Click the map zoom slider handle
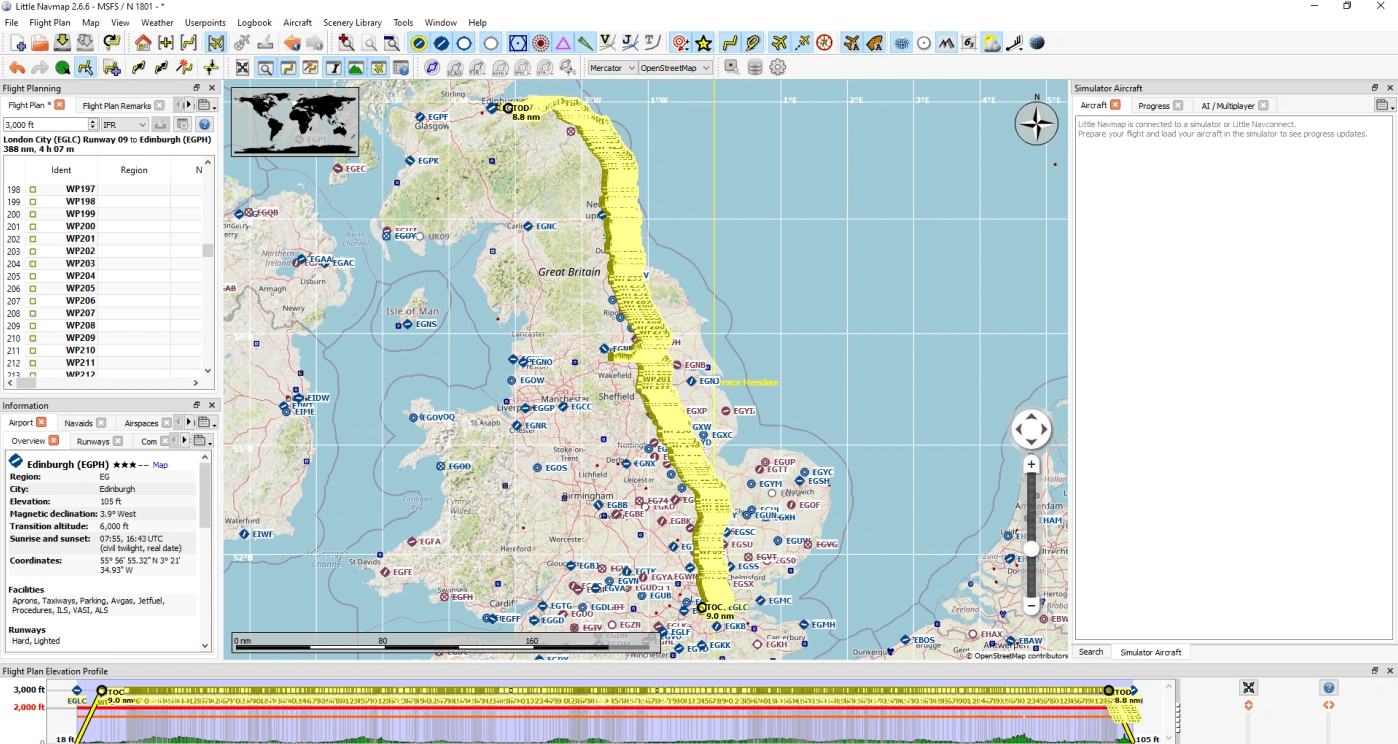This screenshot has width=1398, height=744. pos(1031,548)
